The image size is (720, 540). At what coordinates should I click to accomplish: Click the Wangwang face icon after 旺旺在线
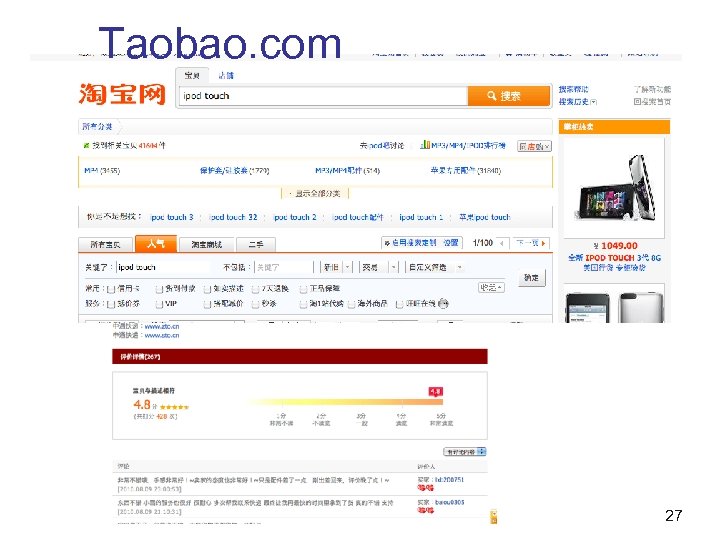443,304
